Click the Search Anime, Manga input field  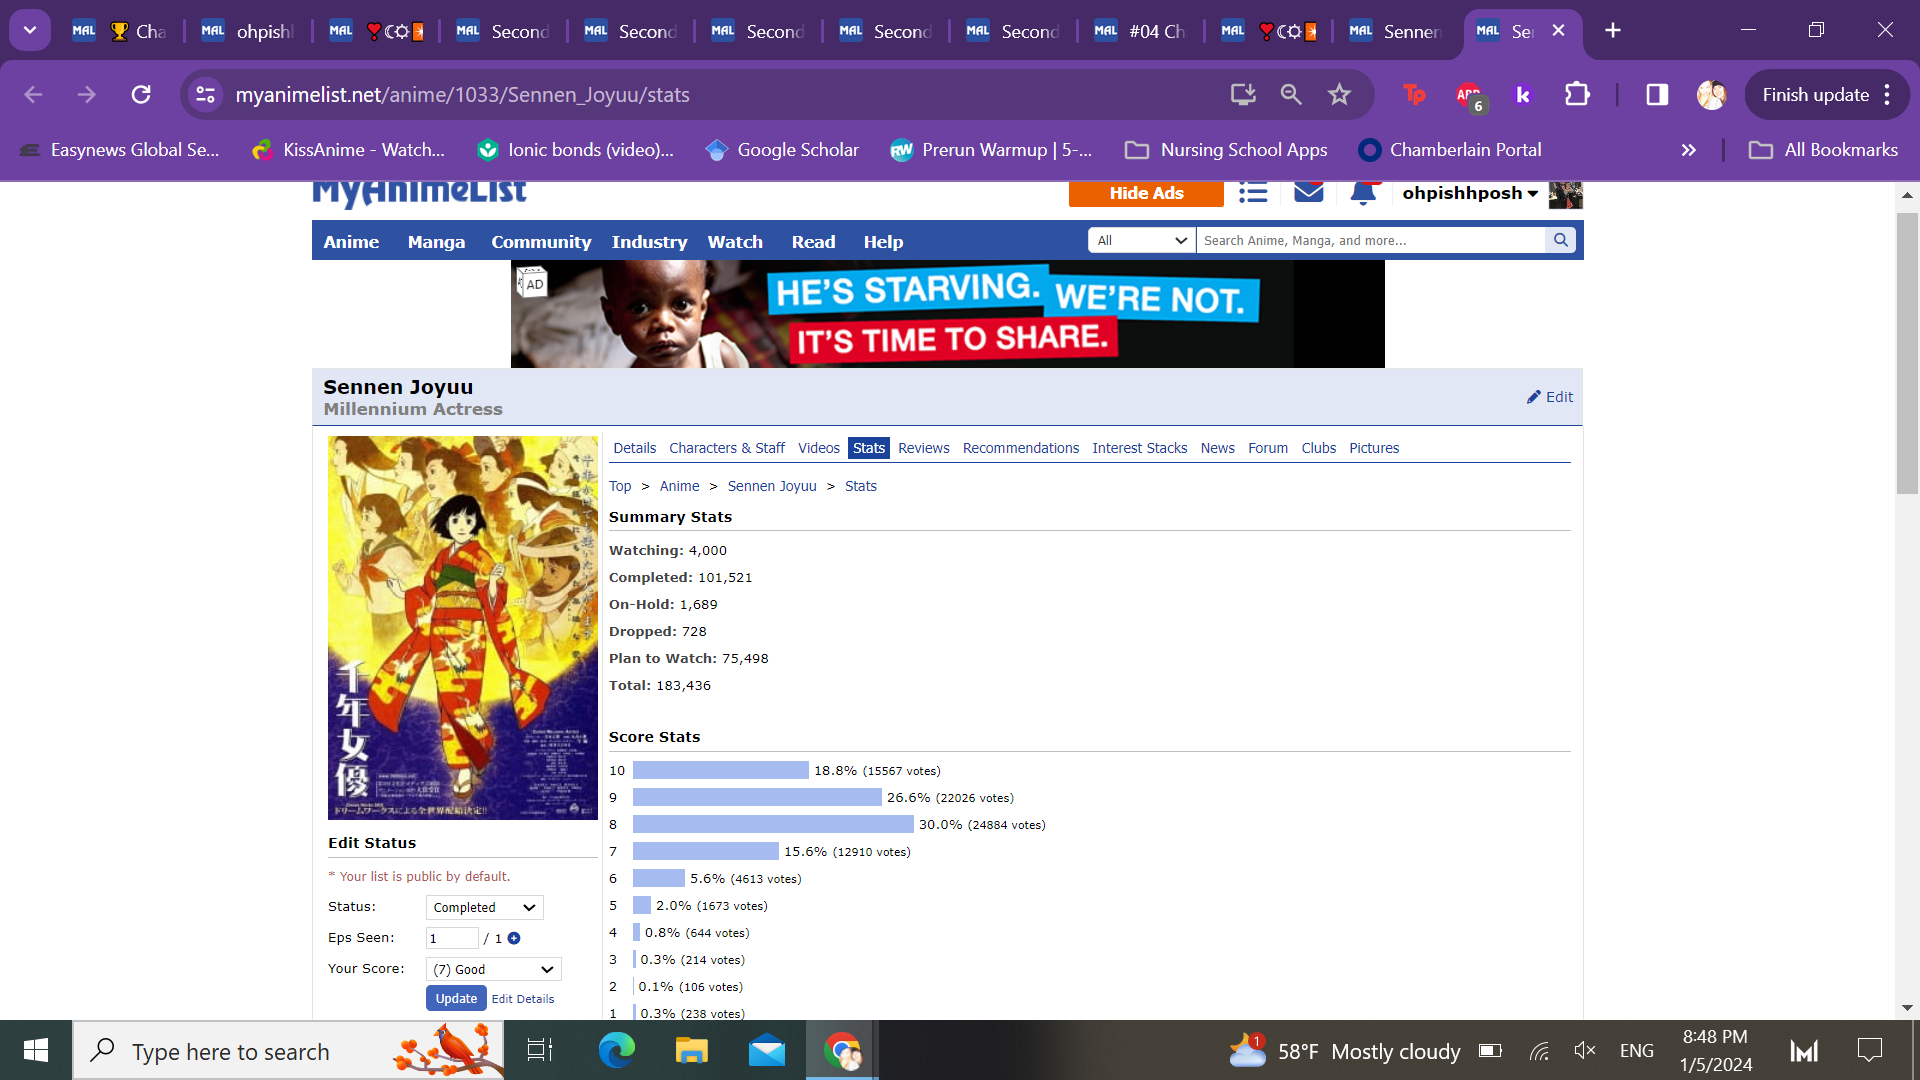pyautogui.click(x=1371, y=240)
